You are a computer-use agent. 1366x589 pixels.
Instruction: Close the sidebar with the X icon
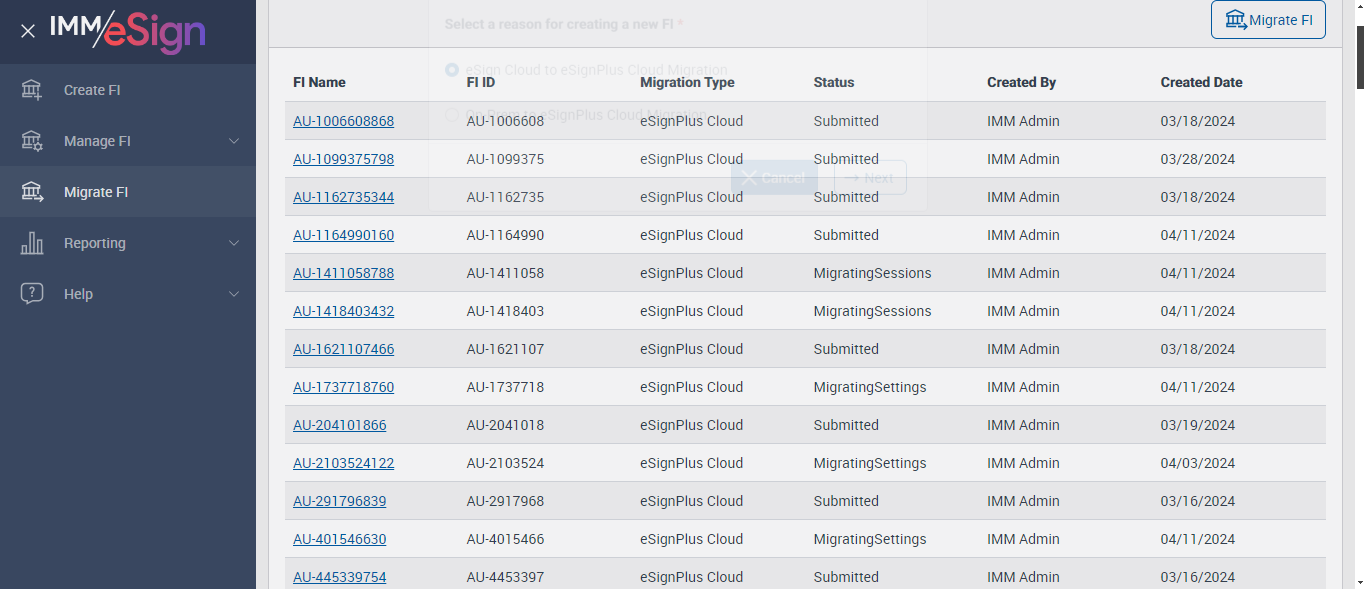(28, 31)
